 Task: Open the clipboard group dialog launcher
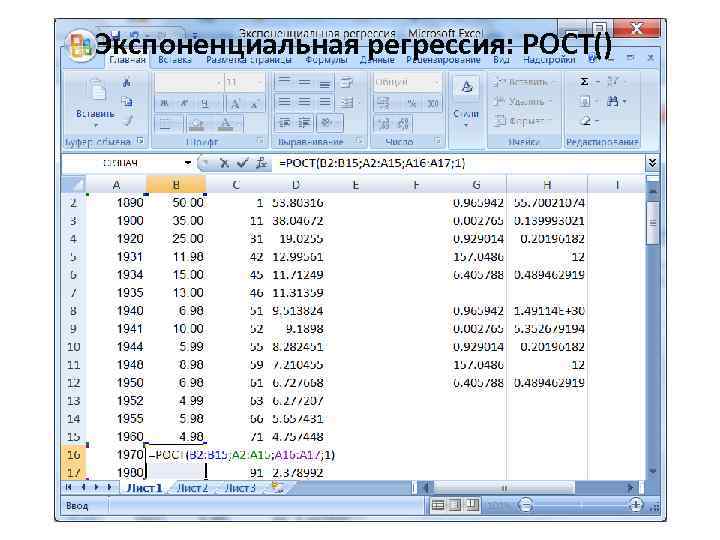[x=140, y=141]
